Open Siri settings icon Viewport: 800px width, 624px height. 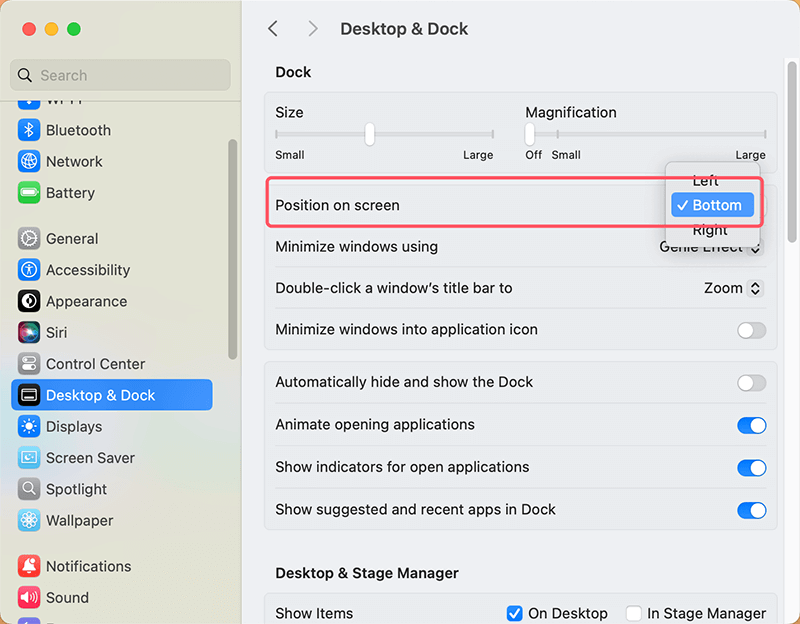pos(29,332)
